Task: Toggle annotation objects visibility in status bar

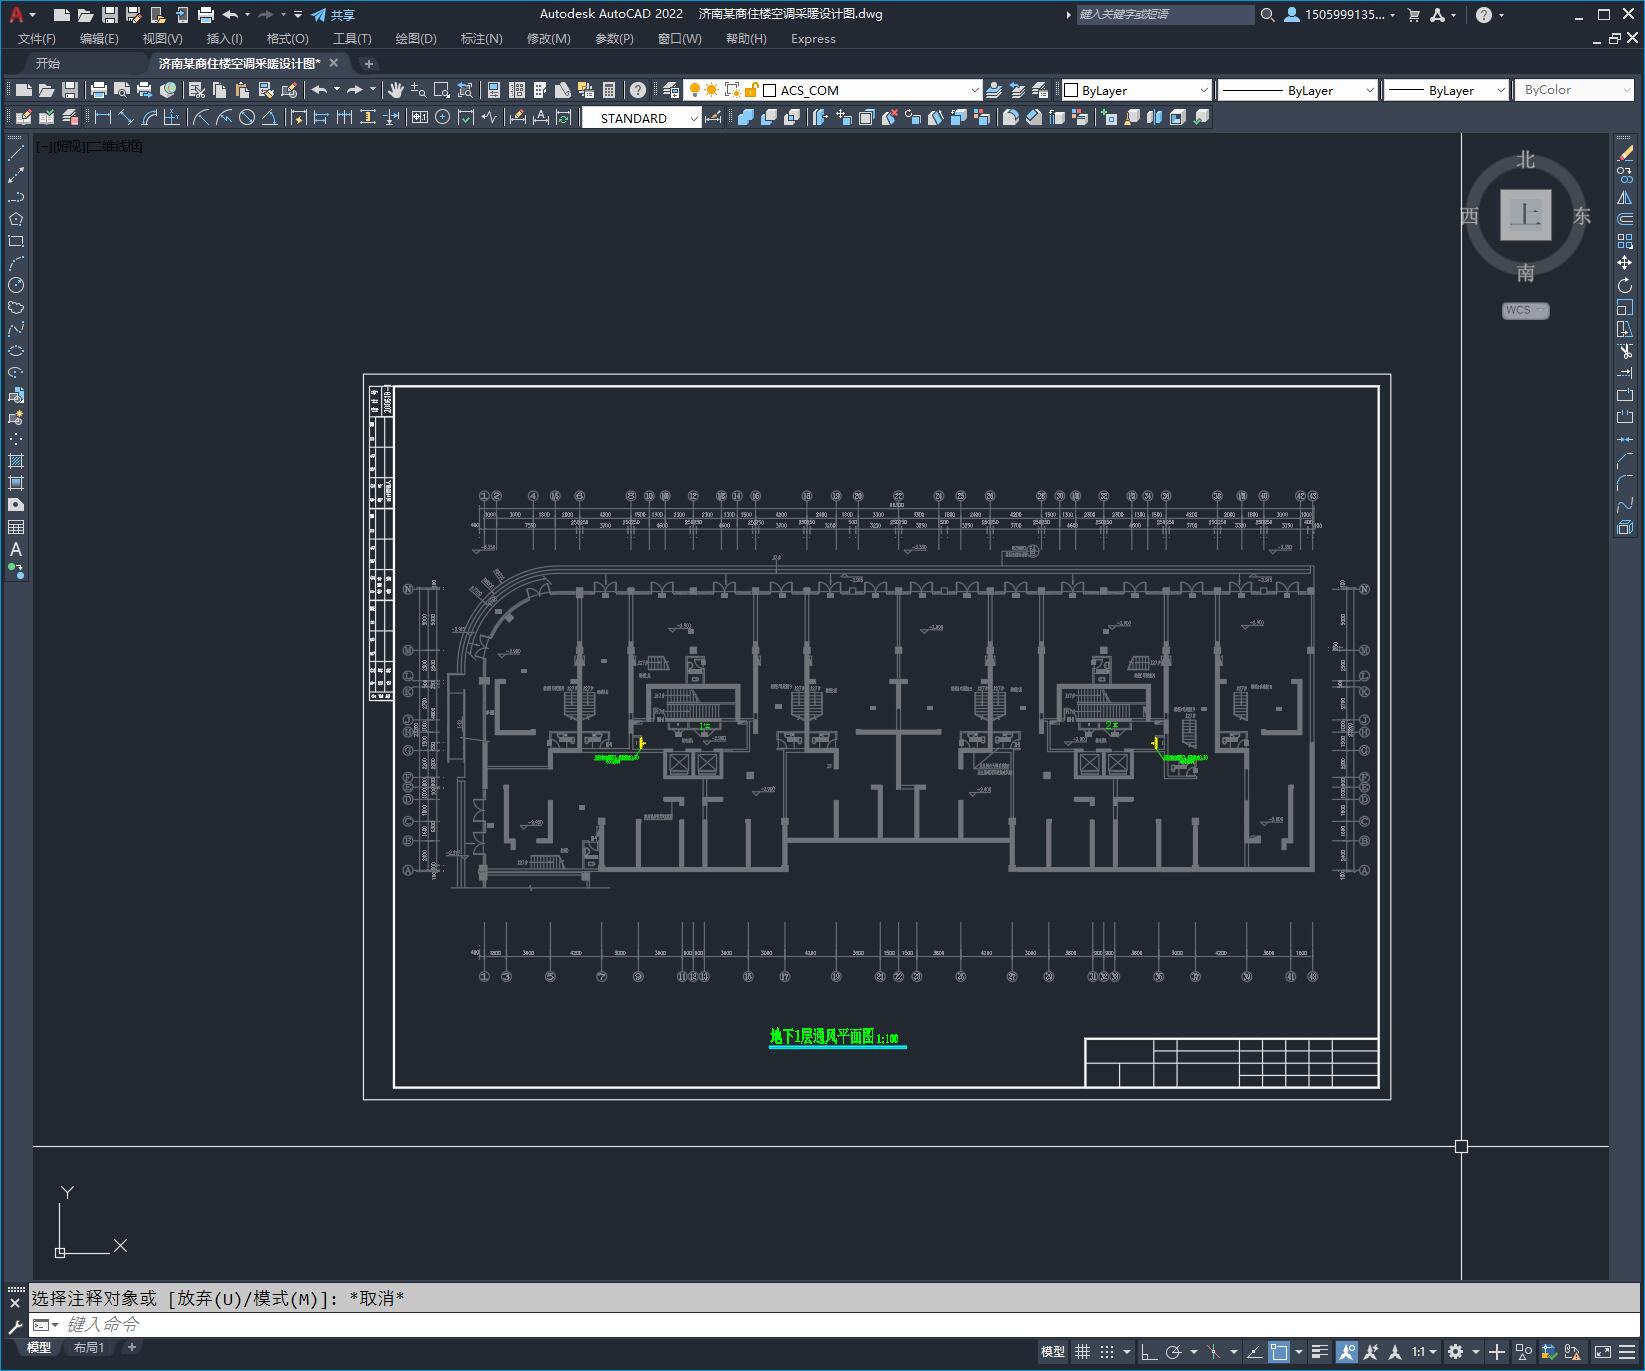Action: coord(1346,1352)
